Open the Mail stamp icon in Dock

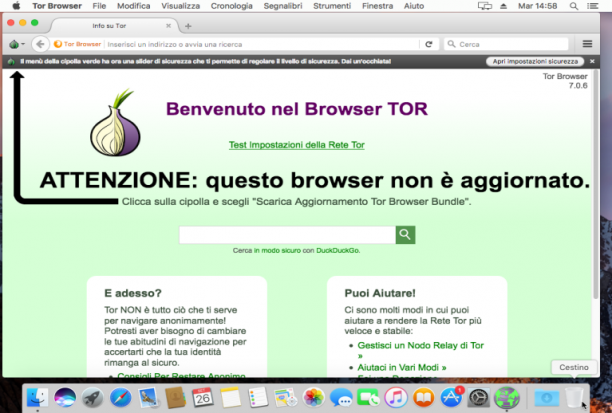(x=148, y=398)
